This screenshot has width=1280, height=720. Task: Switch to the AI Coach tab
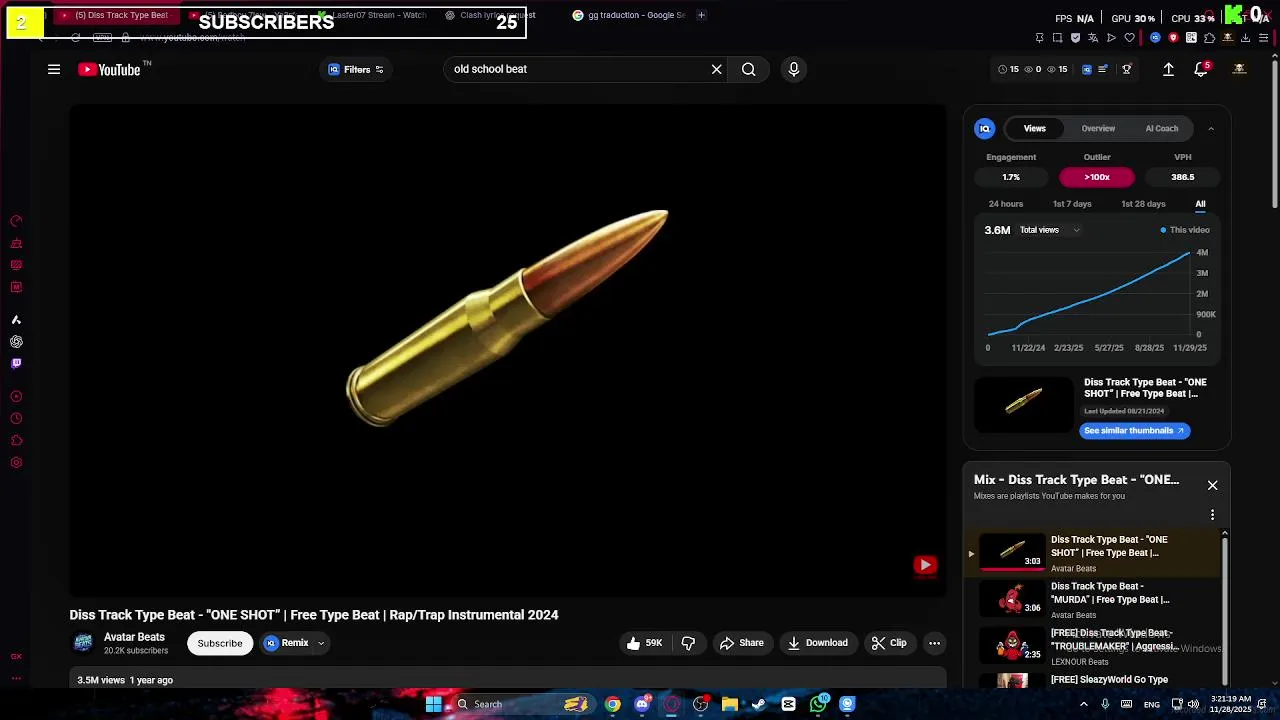[x=1162, y=128]
